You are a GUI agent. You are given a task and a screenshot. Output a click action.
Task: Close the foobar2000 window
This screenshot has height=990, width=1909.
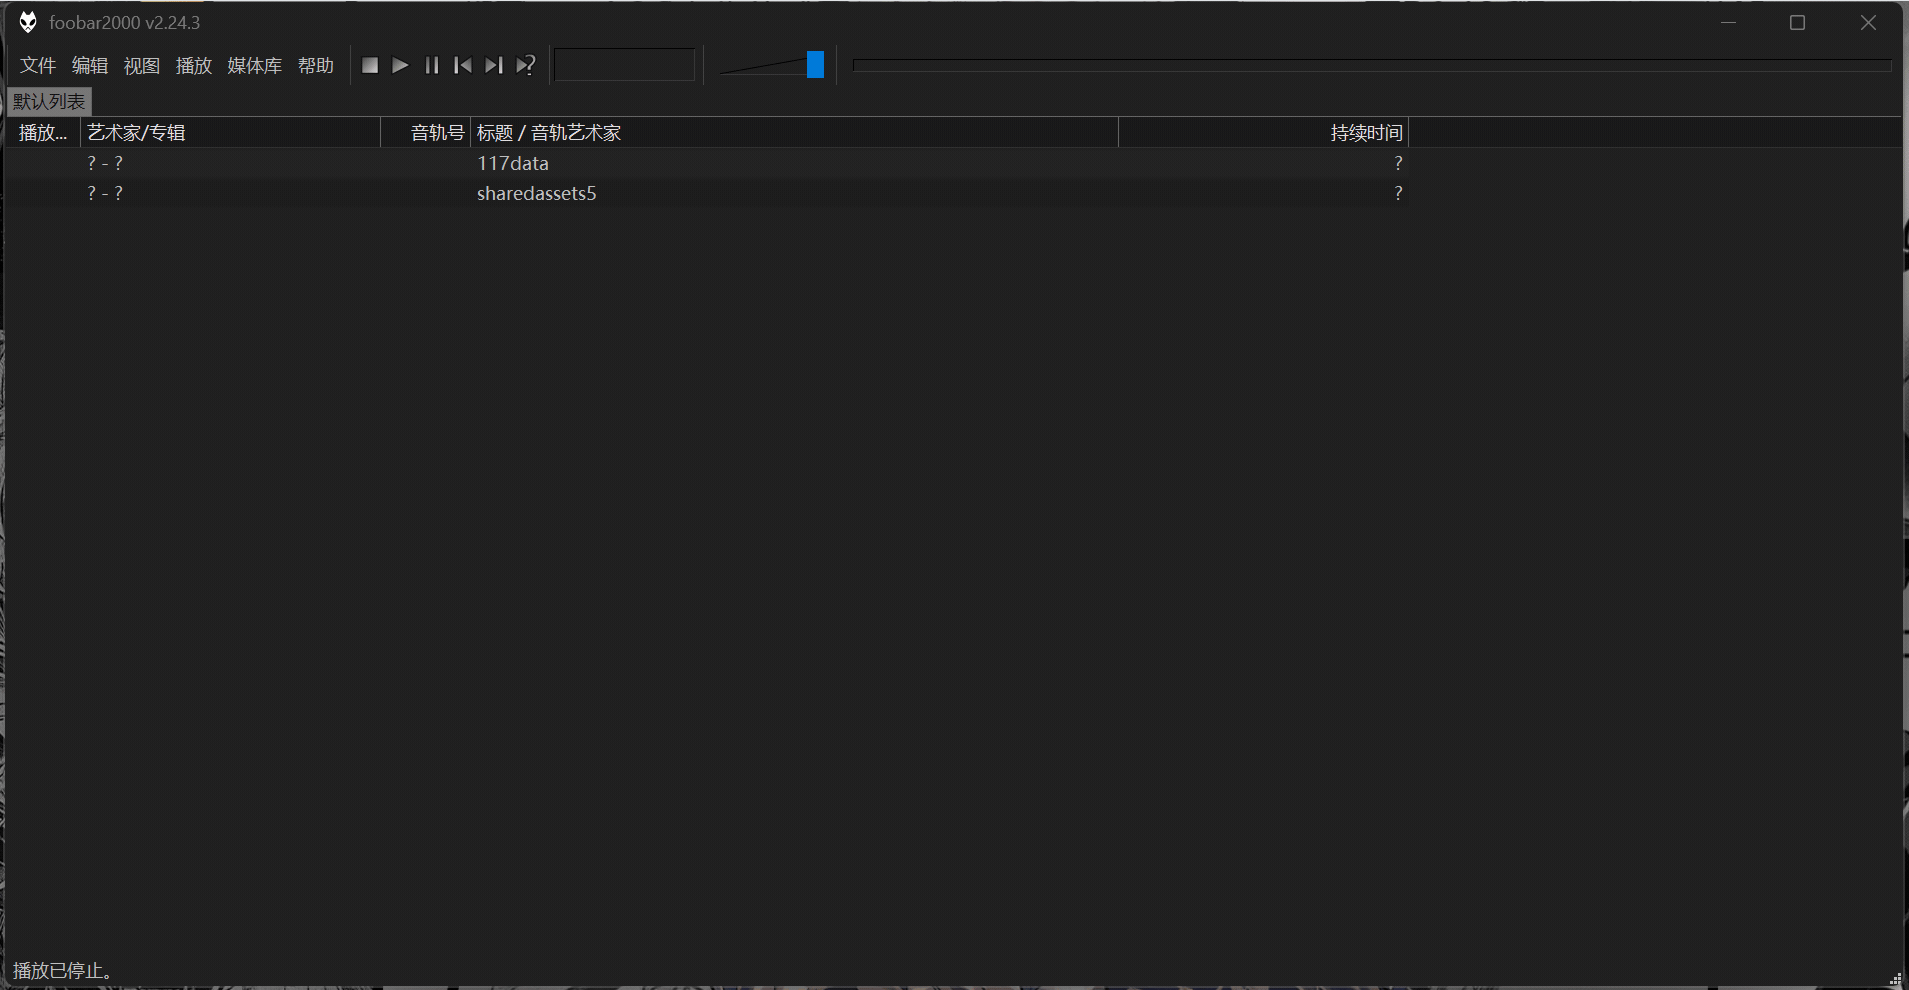(1868, 22)
